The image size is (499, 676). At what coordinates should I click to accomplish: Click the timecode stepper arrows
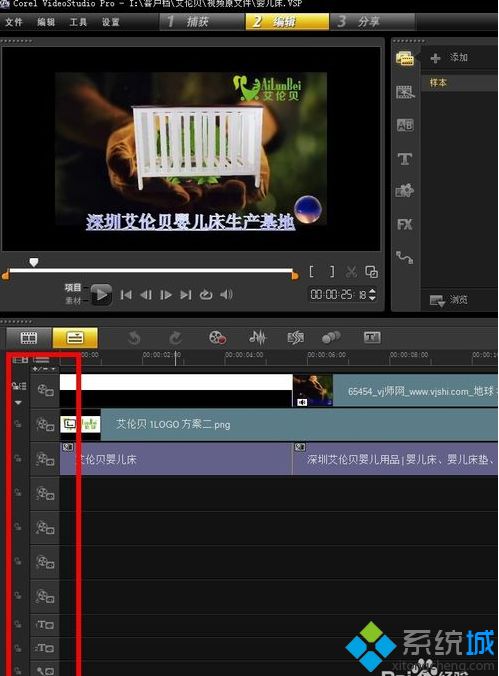pos(373,294)
